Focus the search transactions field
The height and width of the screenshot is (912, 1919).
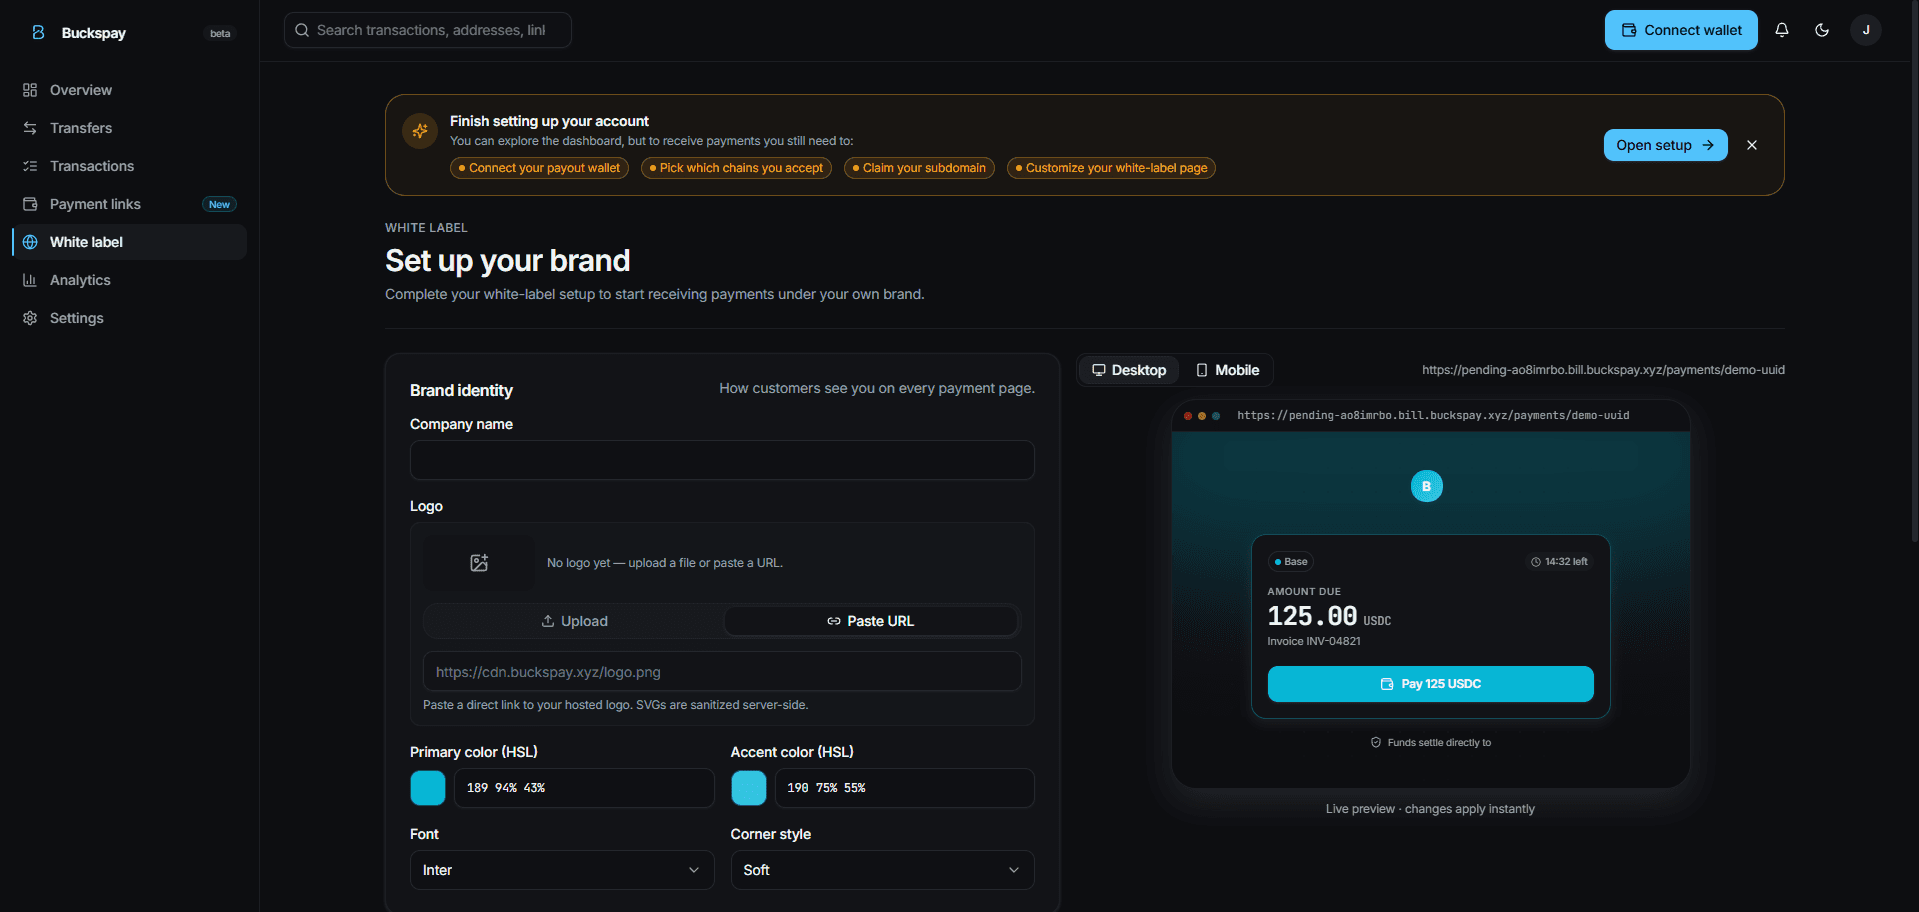pos(428,30)
